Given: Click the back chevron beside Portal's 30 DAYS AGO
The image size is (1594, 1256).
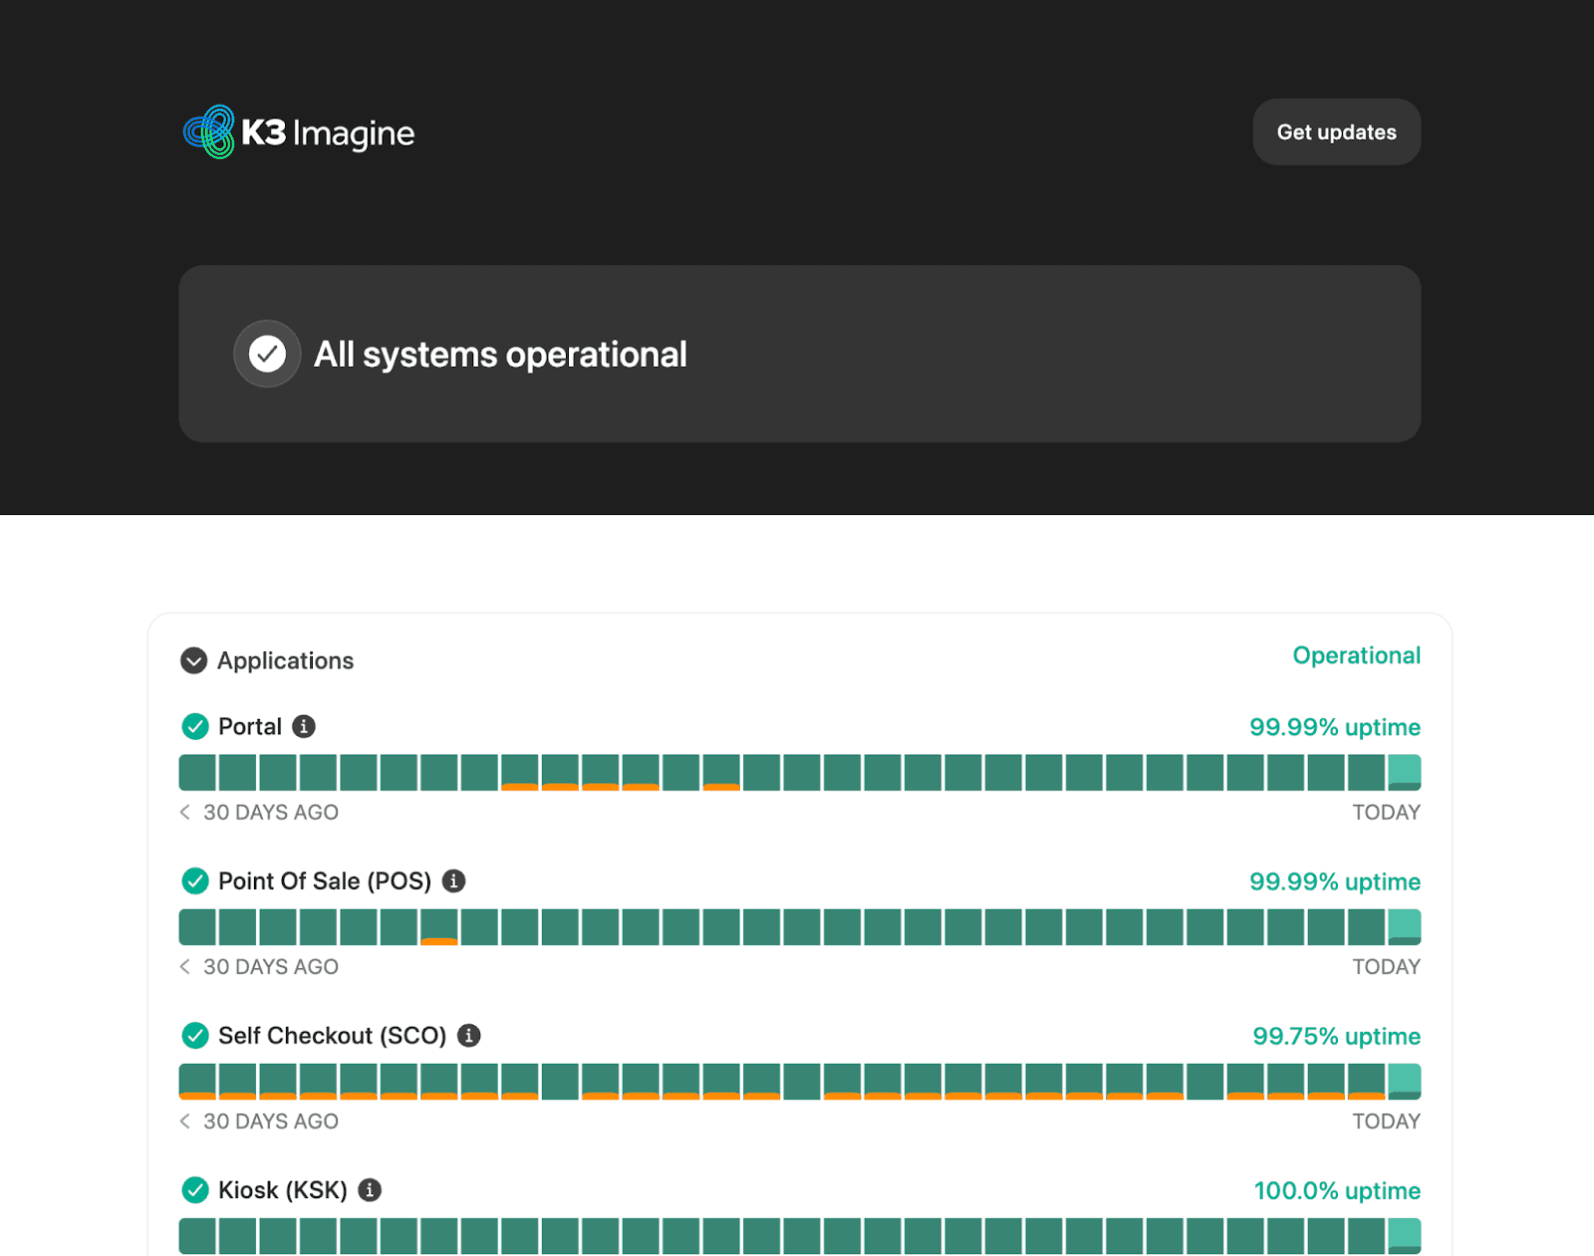Looking at the screenshot, I should (184, 812).
